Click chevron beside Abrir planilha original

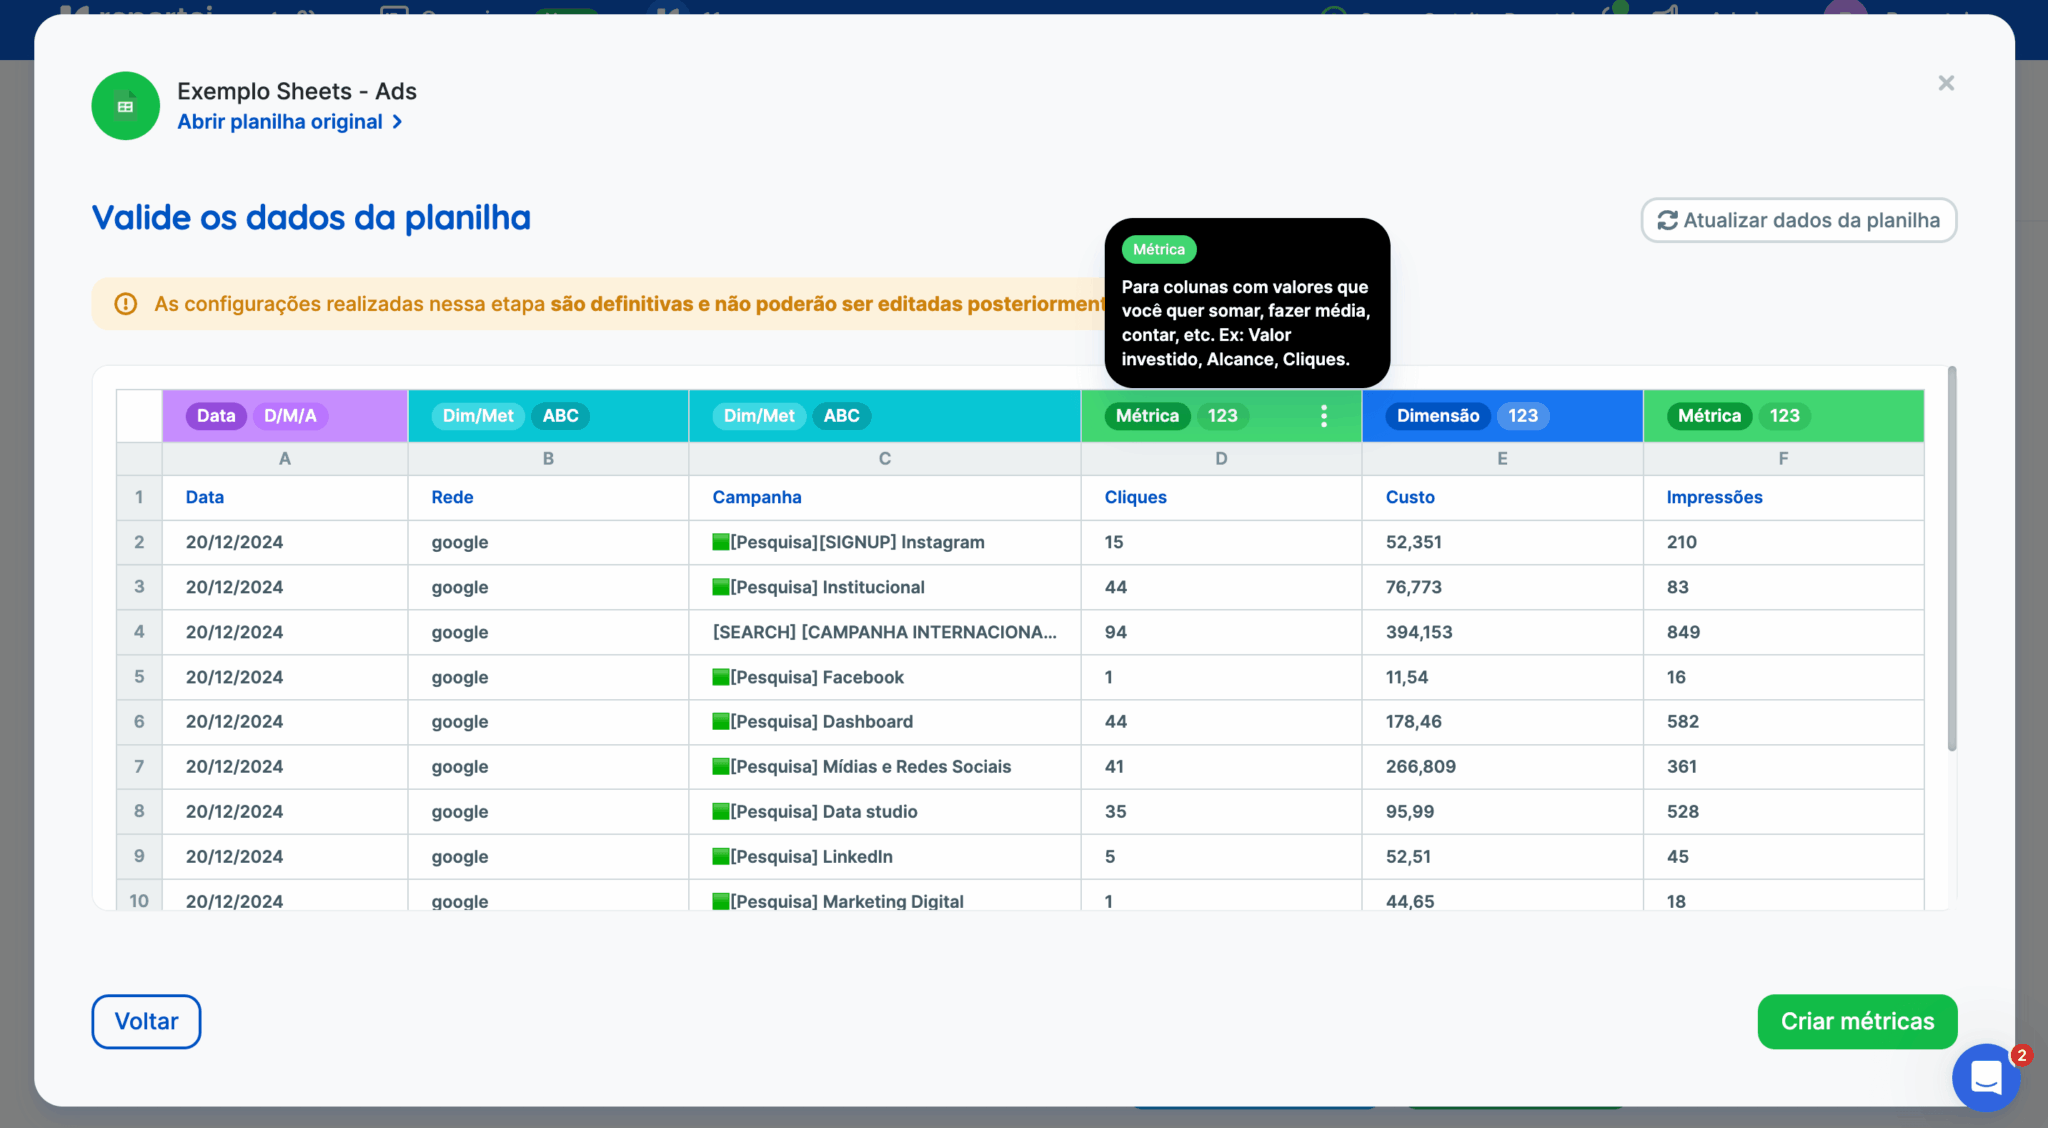pos(398,122)
